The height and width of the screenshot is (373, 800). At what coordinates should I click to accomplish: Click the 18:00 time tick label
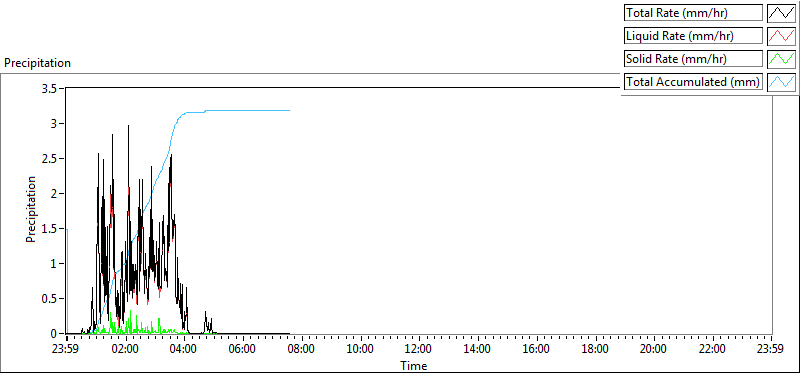click(595, 350)
